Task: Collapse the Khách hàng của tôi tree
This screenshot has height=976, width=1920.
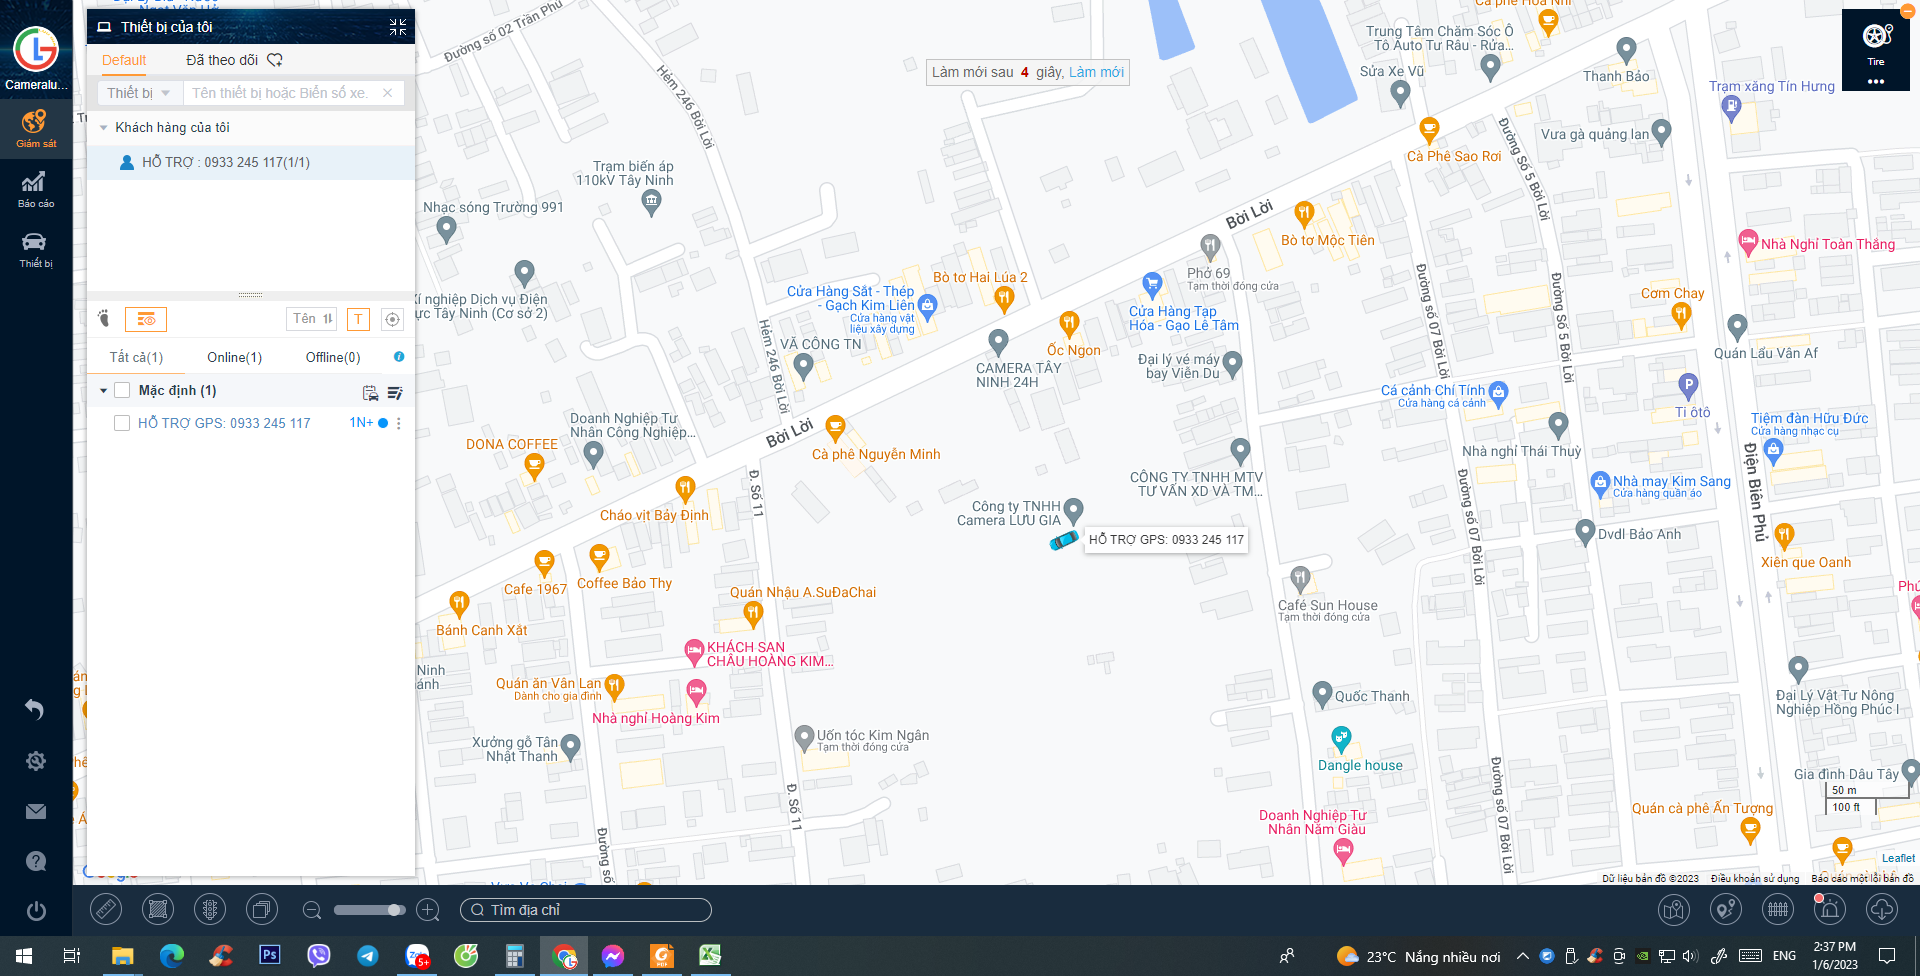Action: [103, 128]
